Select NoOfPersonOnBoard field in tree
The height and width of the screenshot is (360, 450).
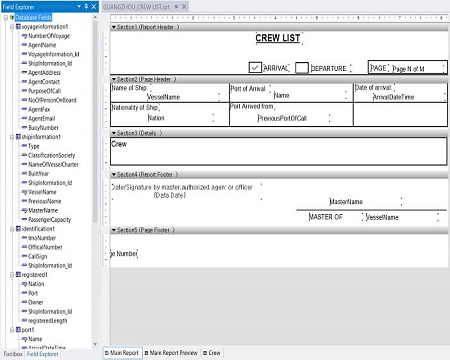[52, 100]
